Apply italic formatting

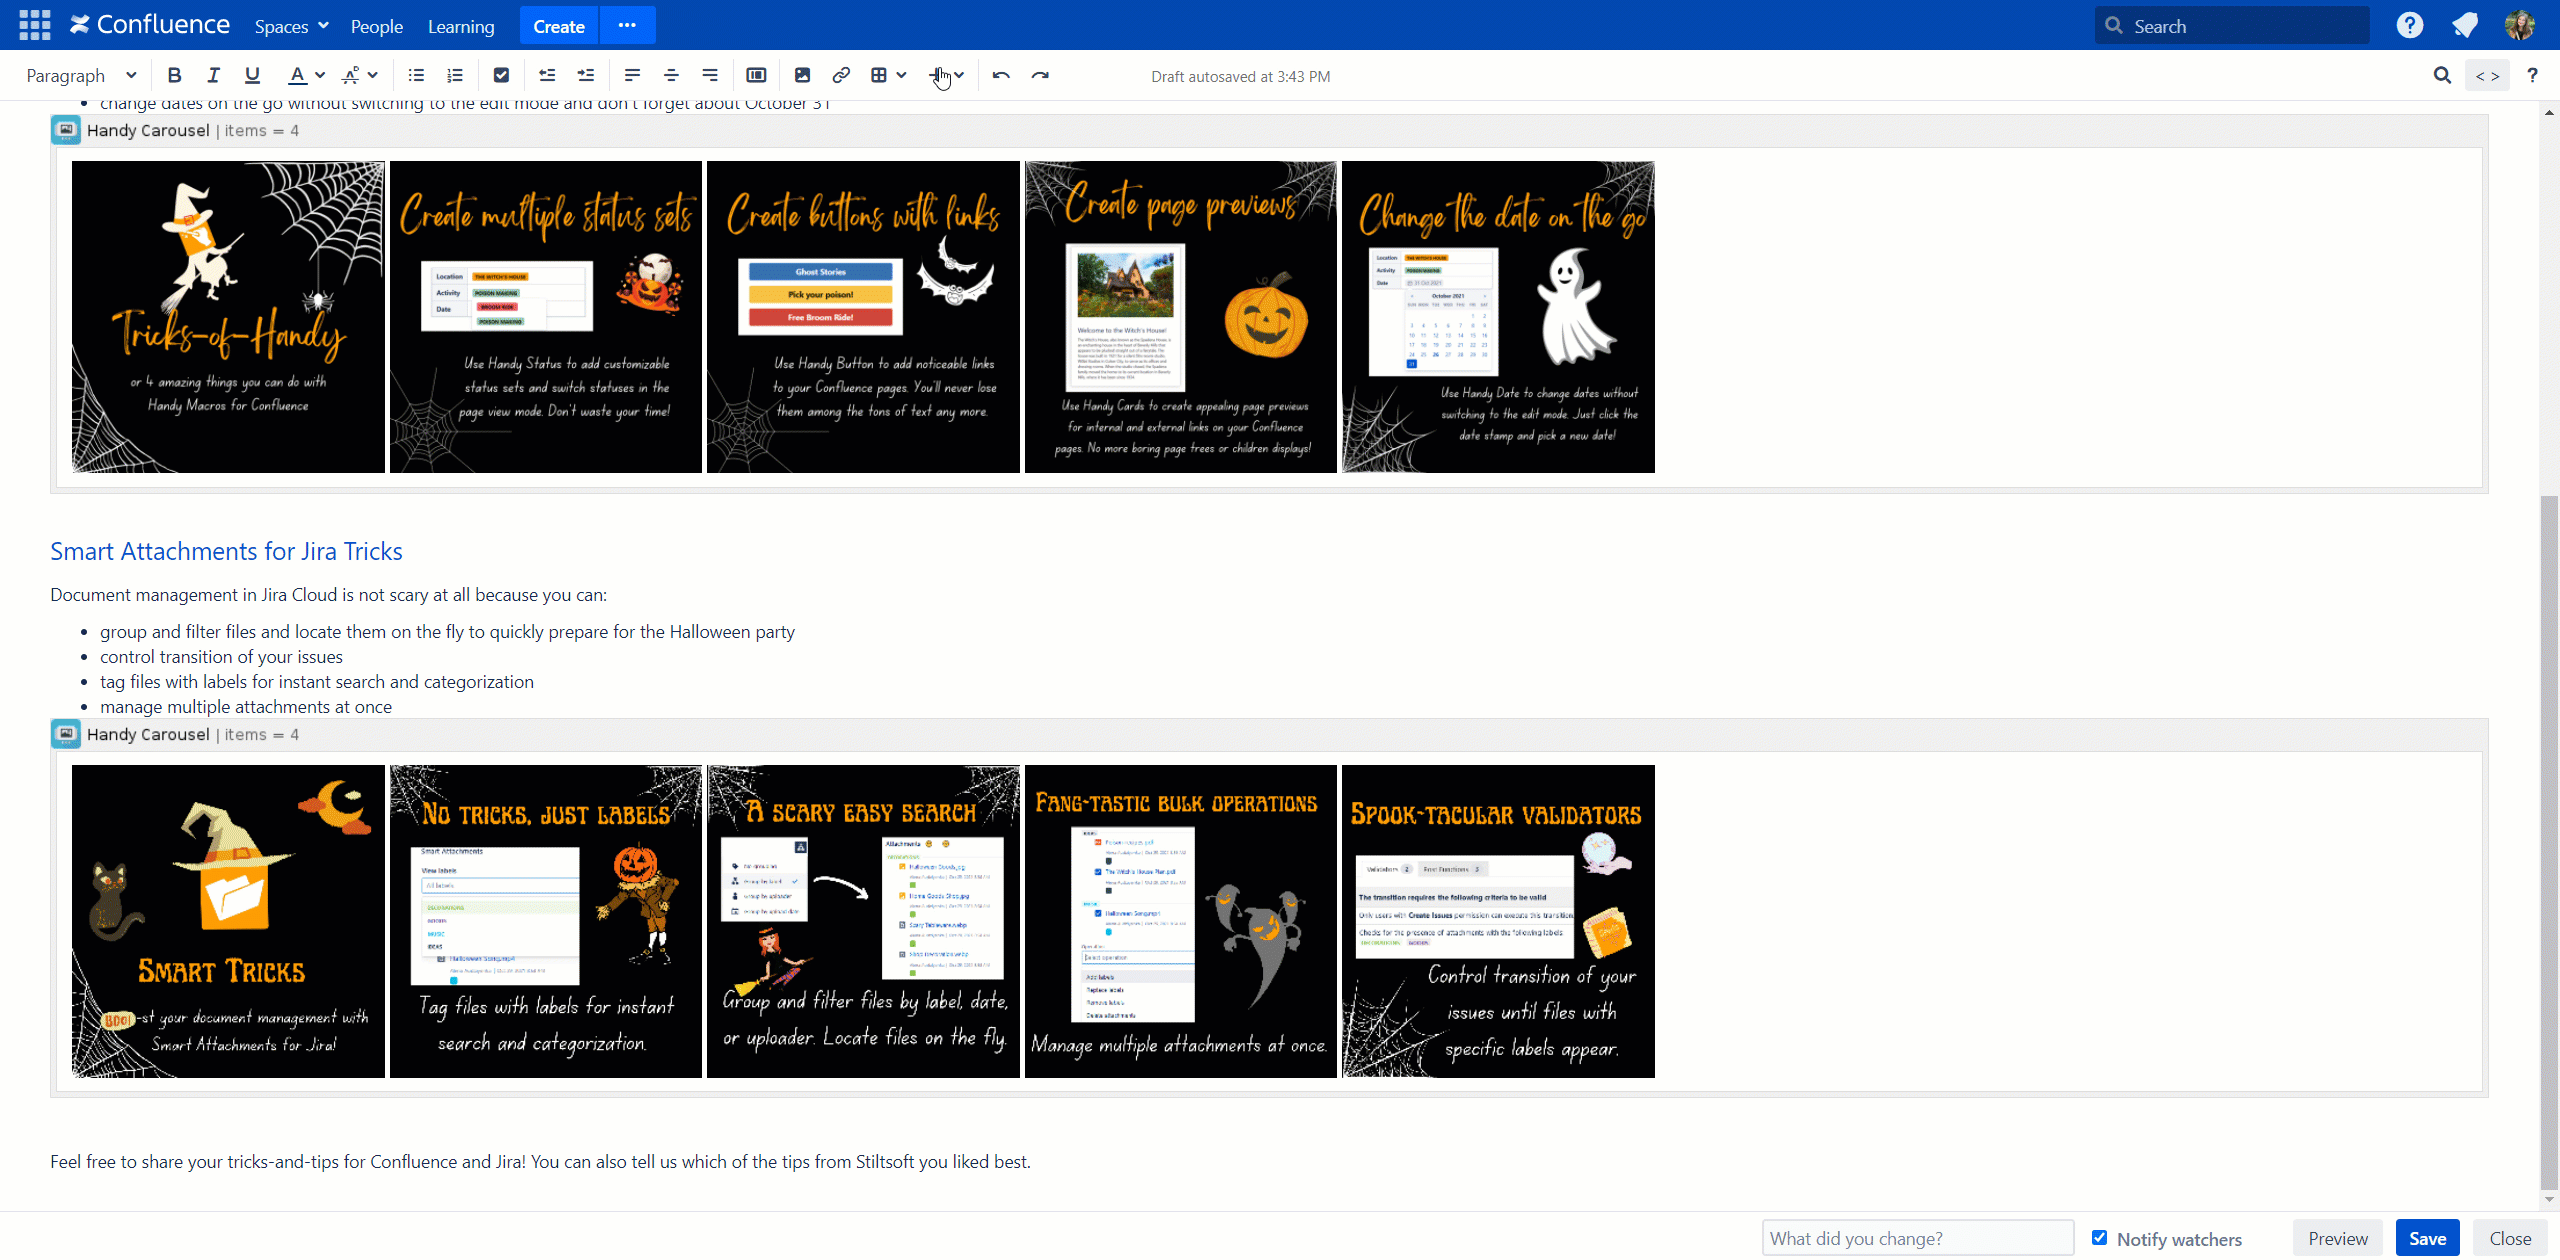(x=213, y=75)
